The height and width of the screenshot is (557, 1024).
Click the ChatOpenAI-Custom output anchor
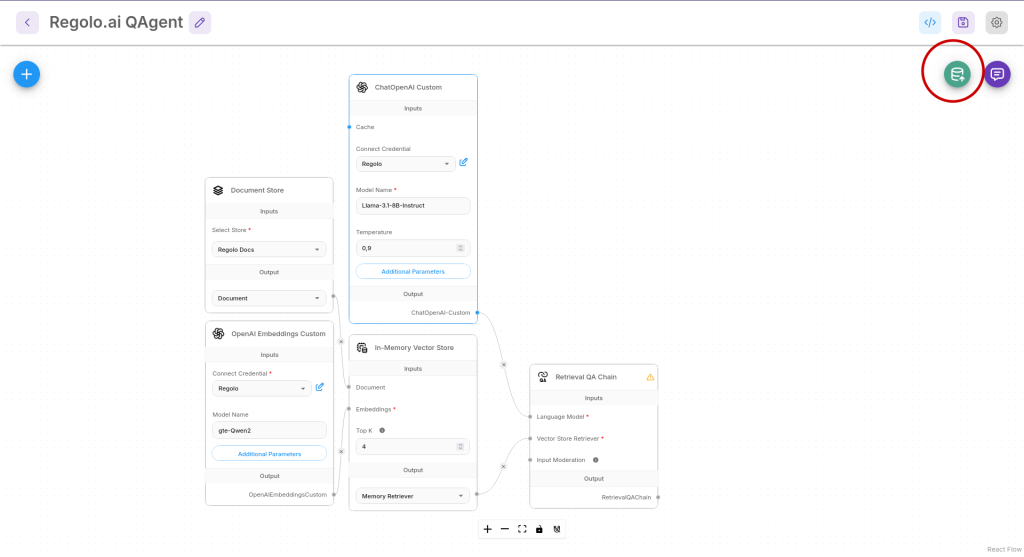[x=477, y=313]
